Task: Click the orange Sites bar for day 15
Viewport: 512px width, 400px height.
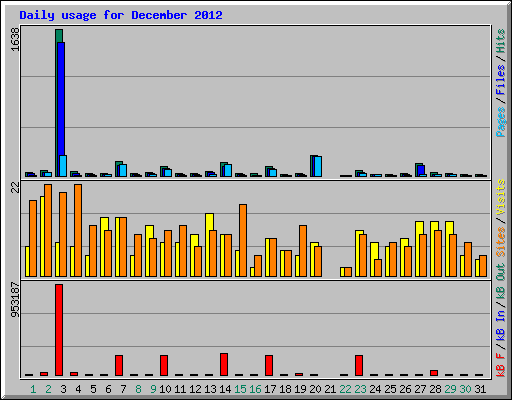Action: click(x=243, y=240)
